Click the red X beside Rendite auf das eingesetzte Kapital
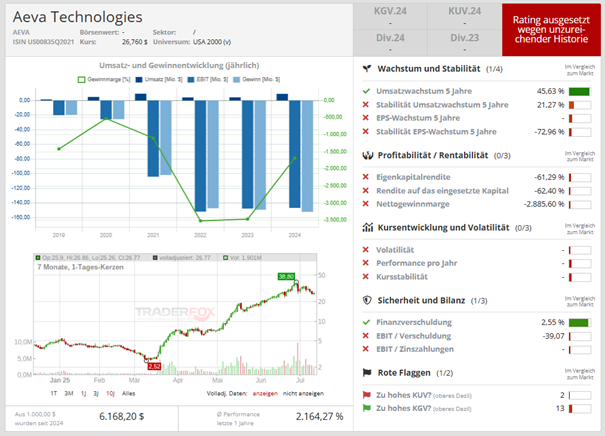 366,191
